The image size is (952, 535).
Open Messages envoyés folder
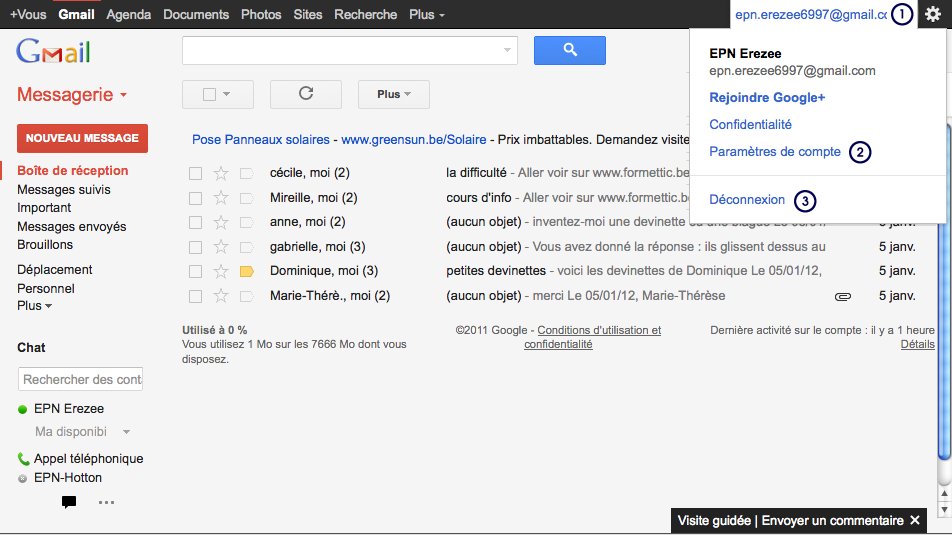pos(72,227)
